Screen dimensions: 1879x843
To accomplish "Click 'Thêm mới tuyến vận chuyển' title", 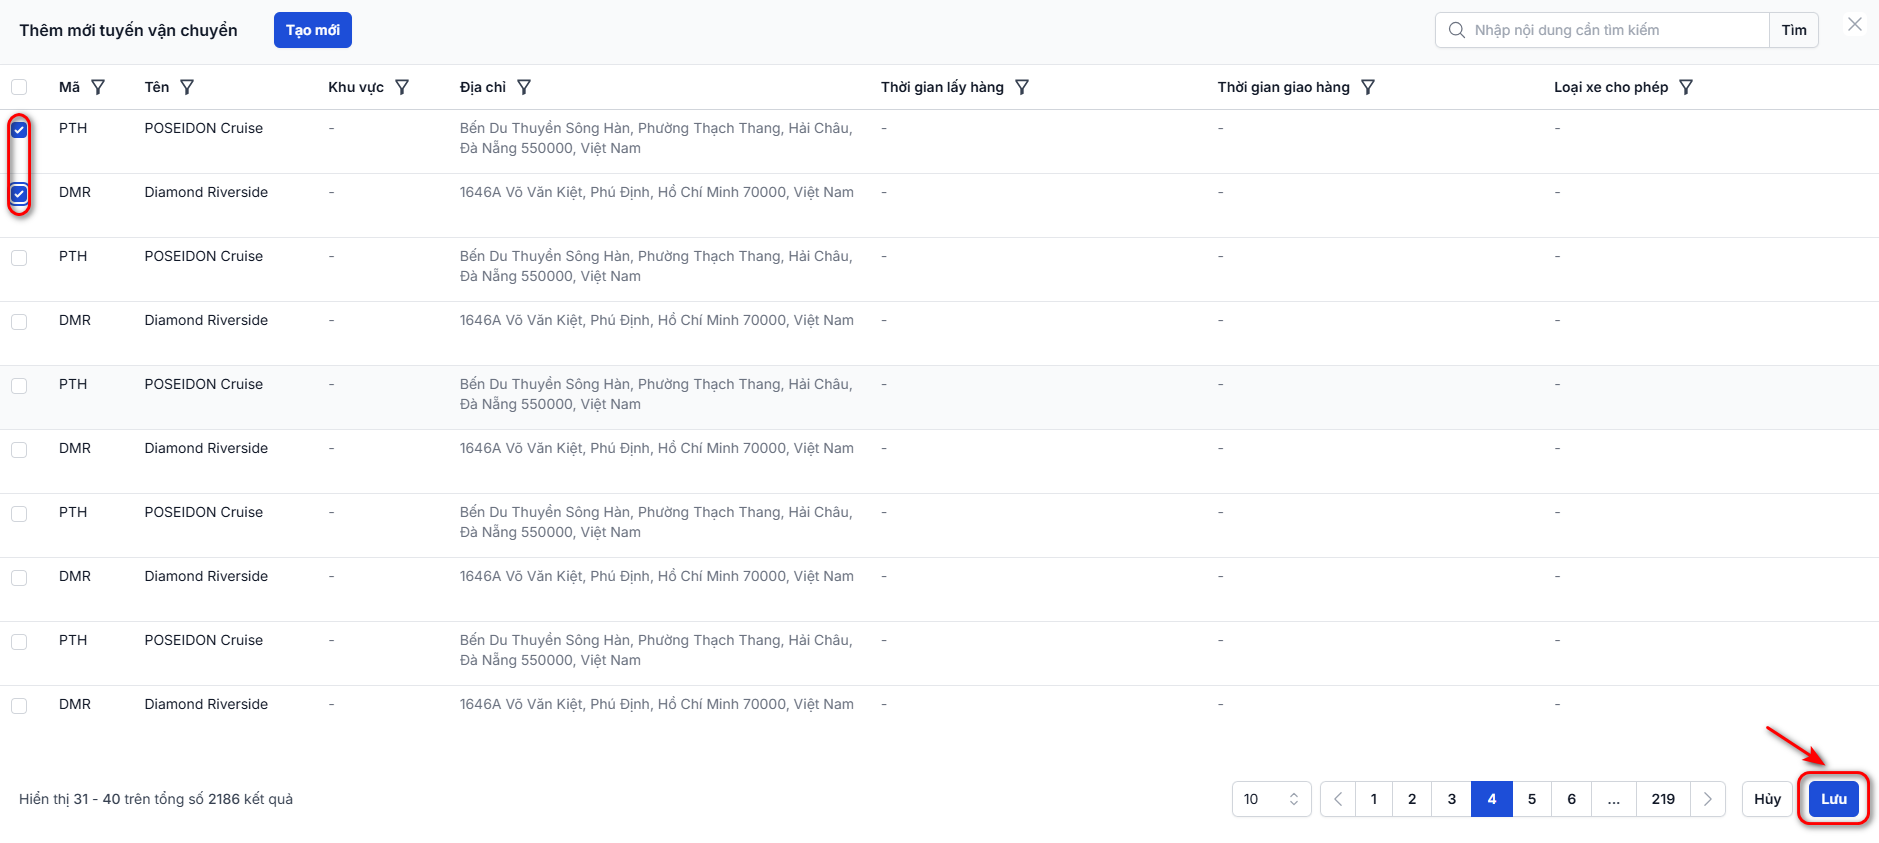I will coord(128,30).
